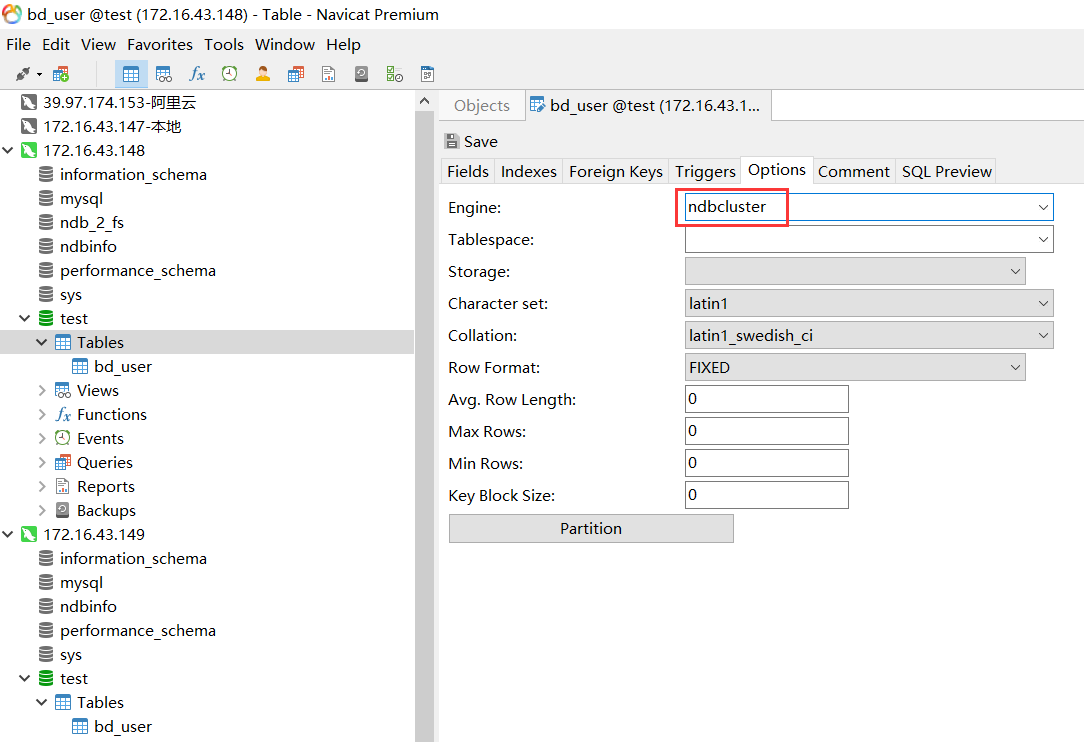This screenshot has width=1084, height=742.
Task: Open the Help menu
Action: click(344, 44)
